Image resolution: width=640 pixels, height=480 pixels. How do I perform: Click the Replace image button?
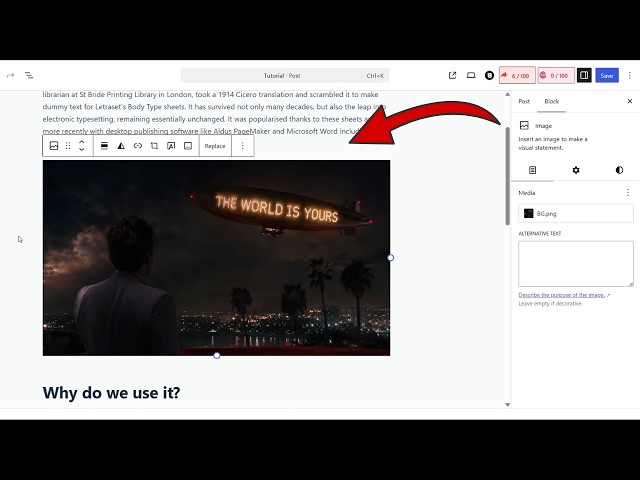(215, 146)
